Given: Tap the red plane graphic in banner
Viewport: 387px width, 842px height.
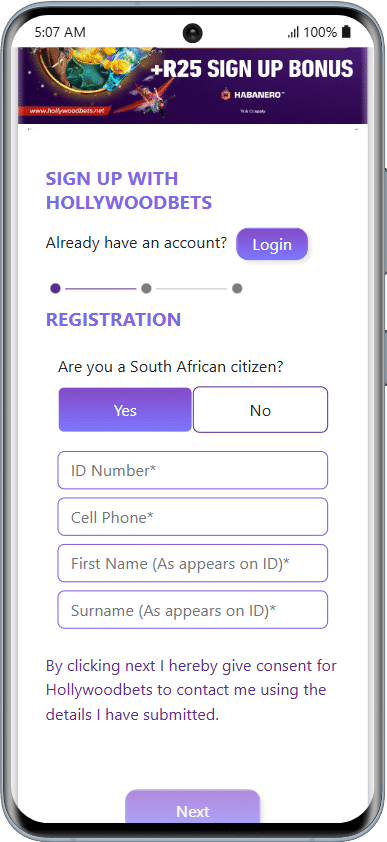Looking at the screenshot, I should (x=145, y=99).
